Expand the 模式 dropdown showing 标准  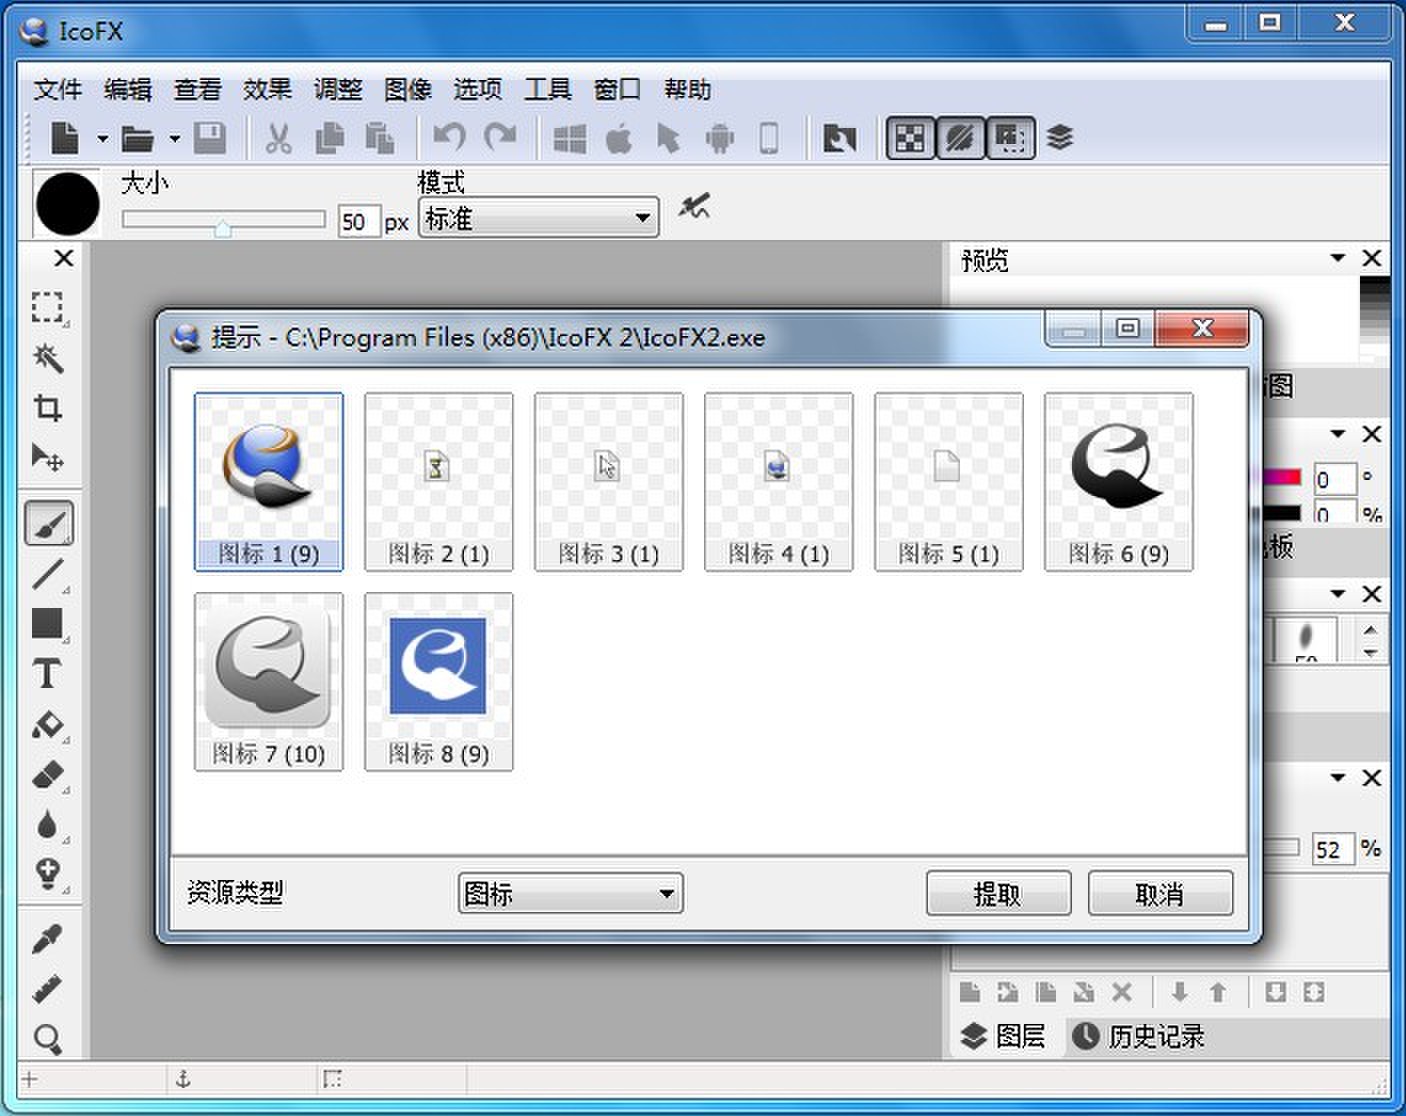[538, 218]
